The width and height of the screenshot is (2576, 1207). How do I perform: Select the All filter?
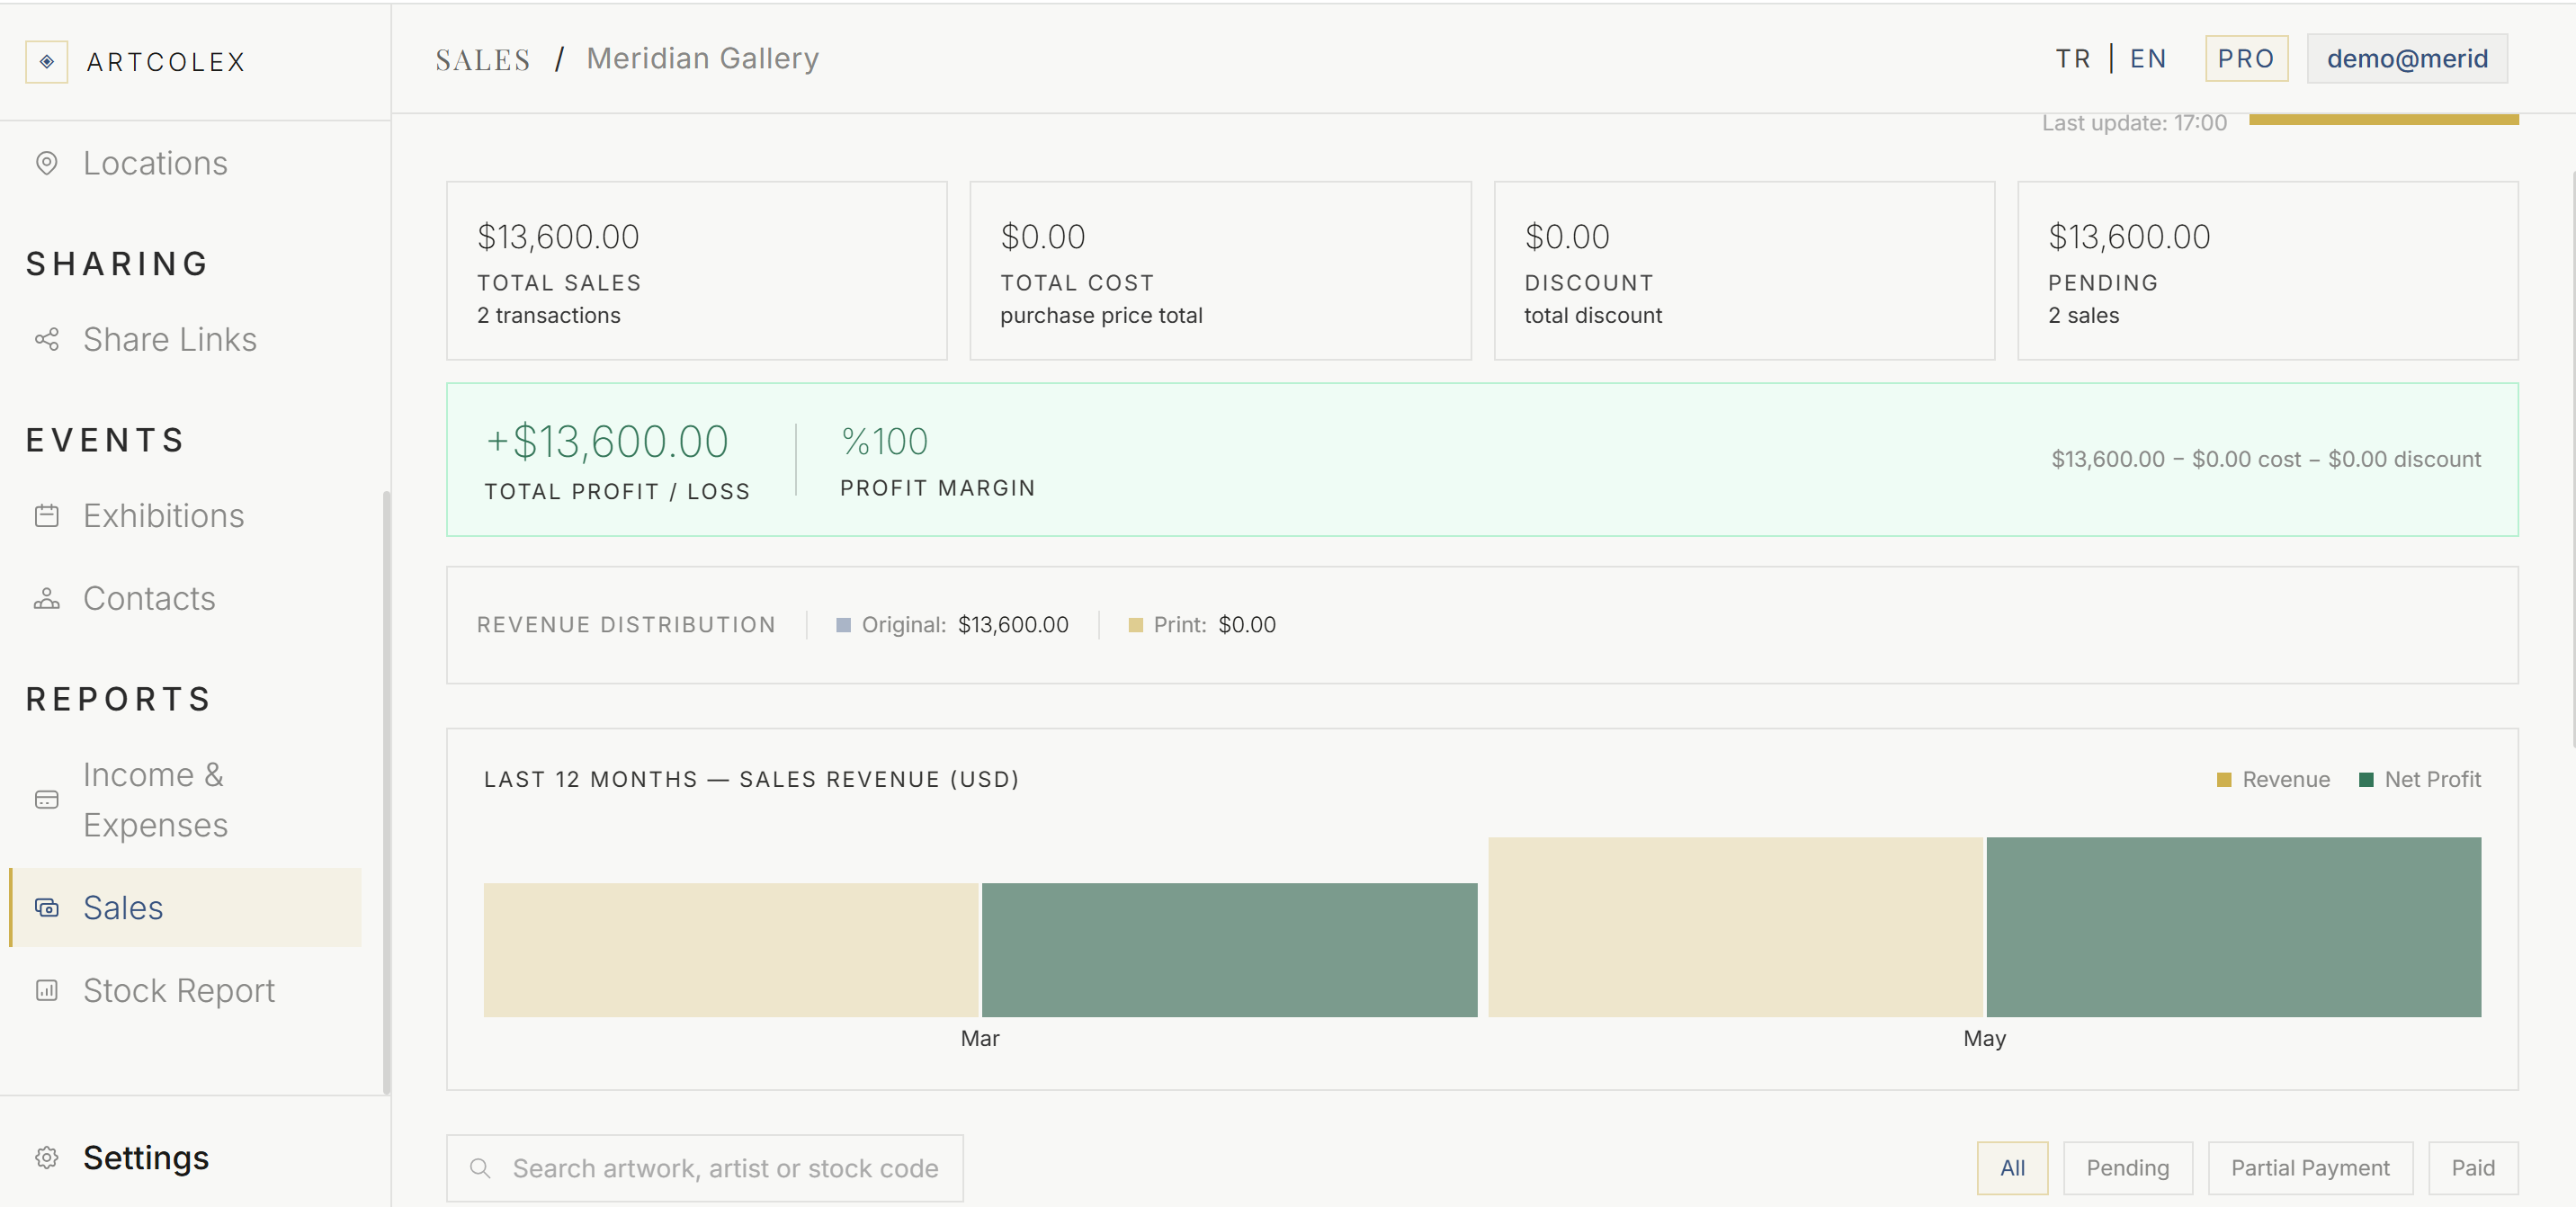[x=2012, y=1168]
